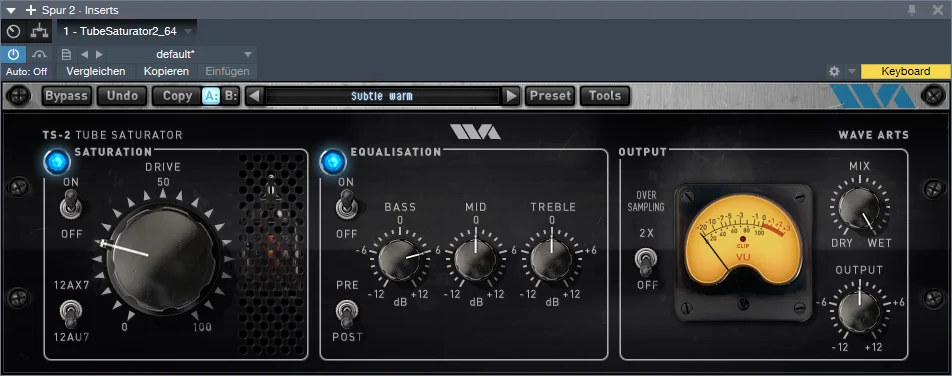
Task: Go to previous host preset
Action: click(x=84, y=55)
